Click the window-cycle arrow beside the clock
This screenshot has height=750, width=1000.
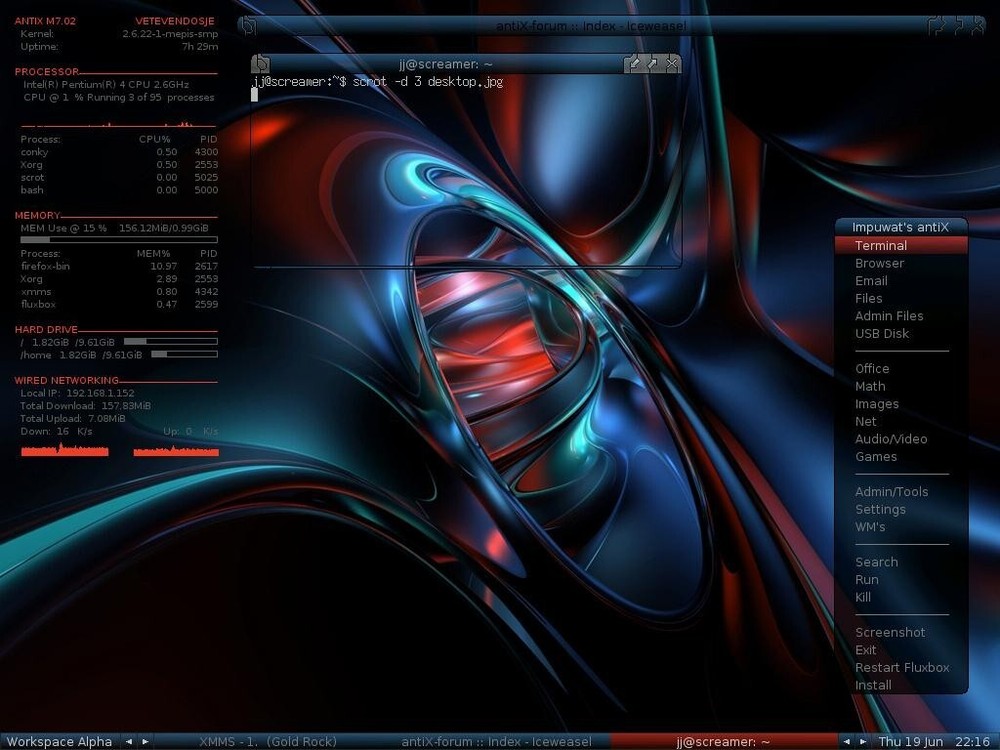click(x=846, y=741)
